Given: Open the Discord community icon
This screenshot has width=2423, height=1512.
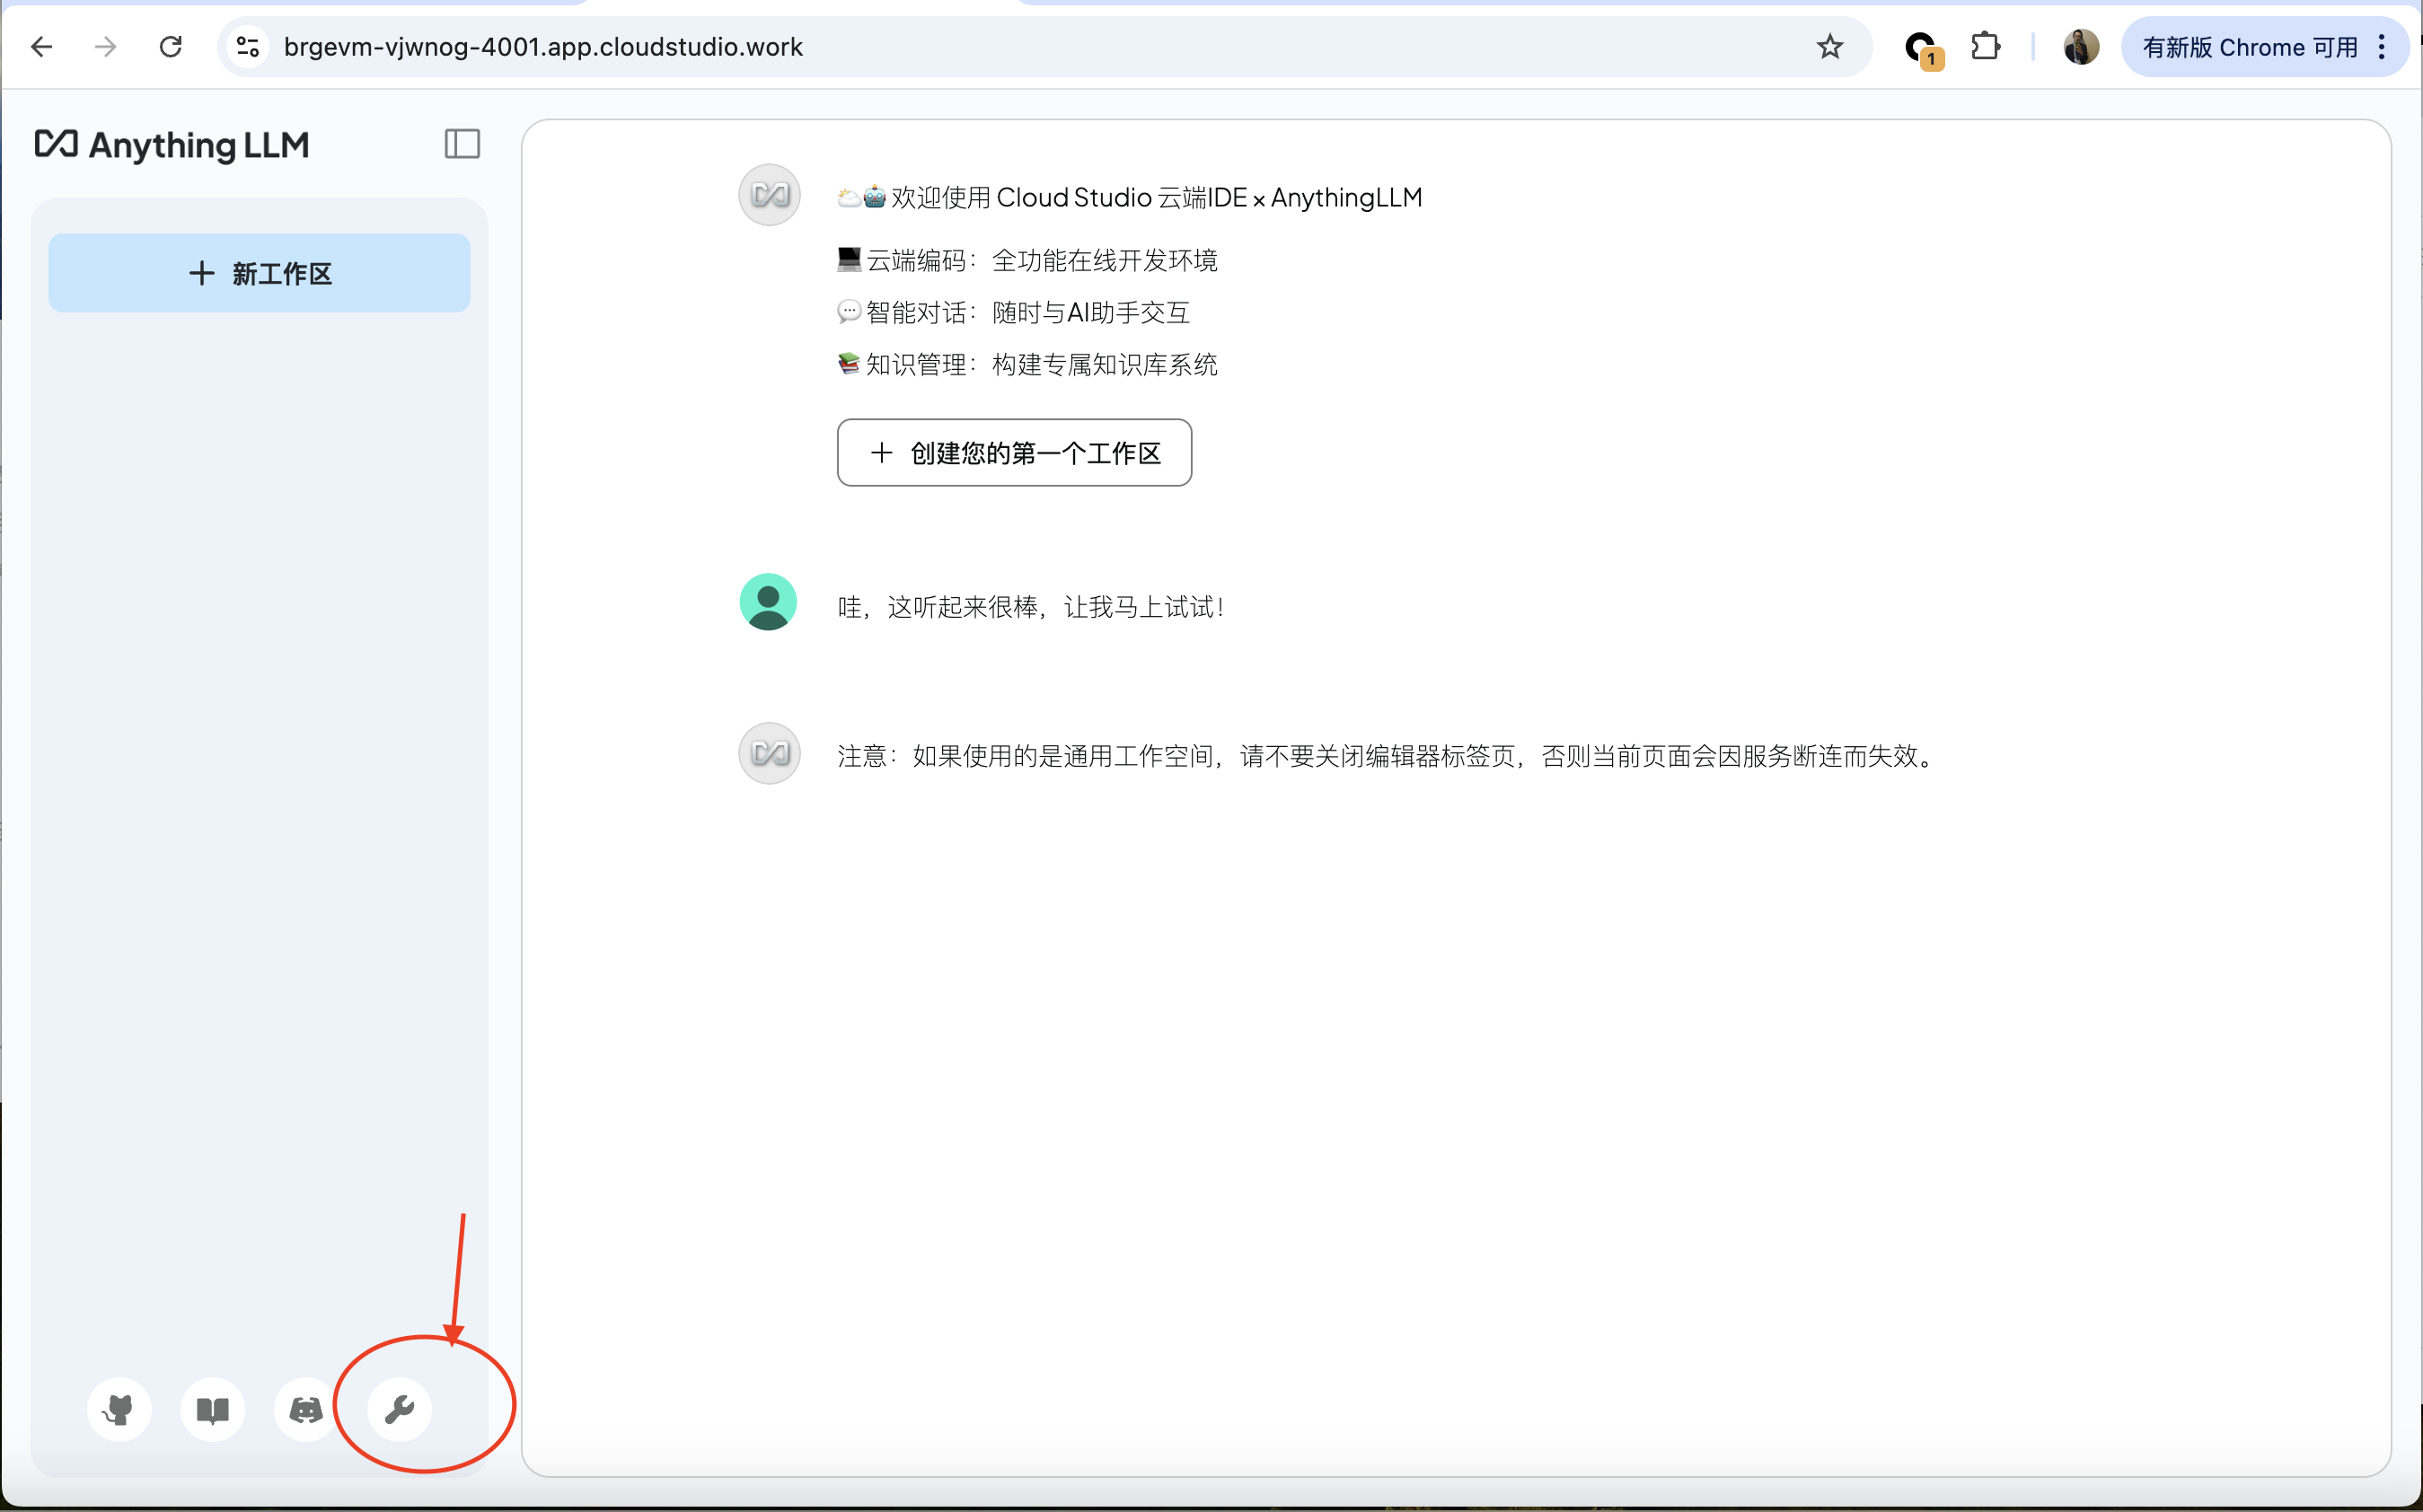Looking at the screenshot, I should [x=306, y=1409].
